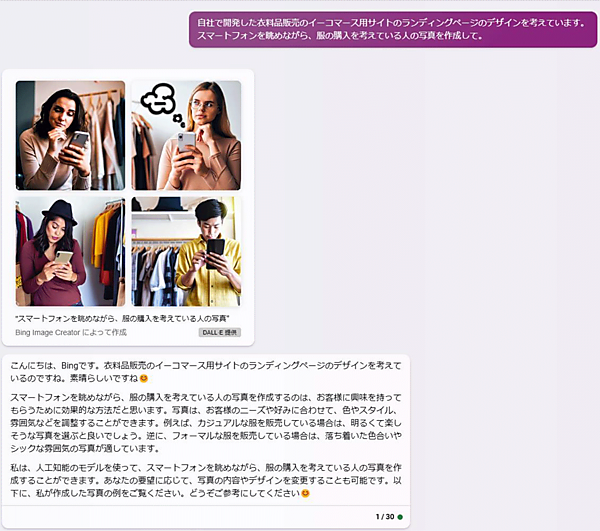Open the blonde woman with thought bubble image
The width and height of the screenshot is (600, 531).
pos(186,135)
